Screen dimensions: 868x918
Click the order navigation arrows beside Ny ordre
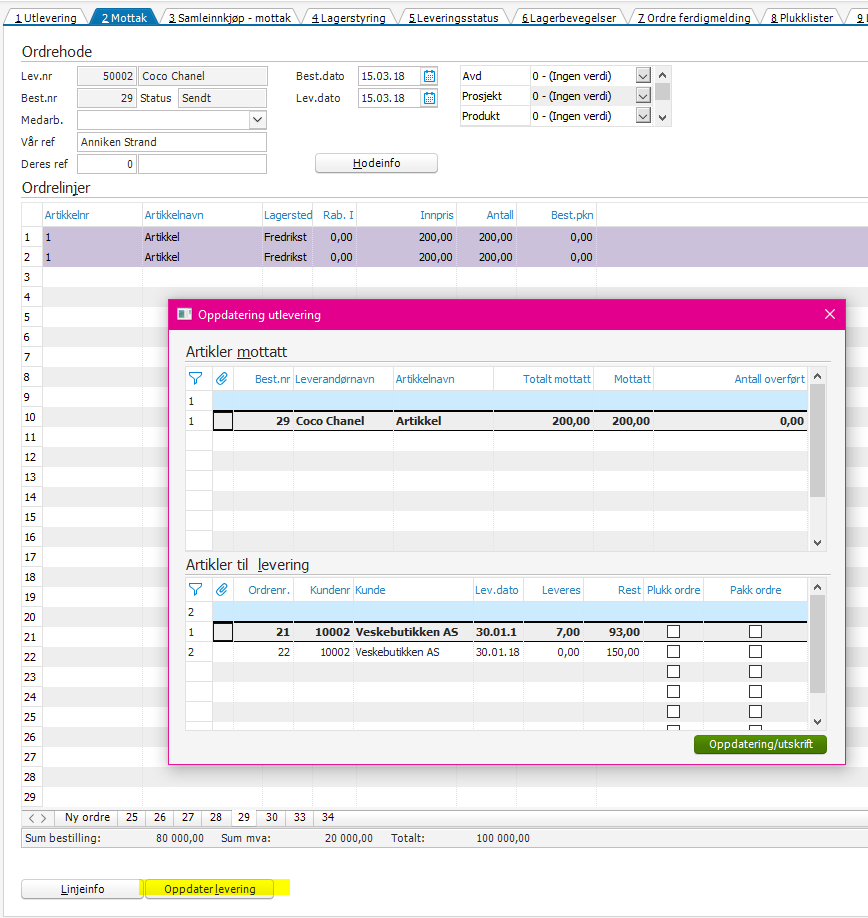(37, 817)
